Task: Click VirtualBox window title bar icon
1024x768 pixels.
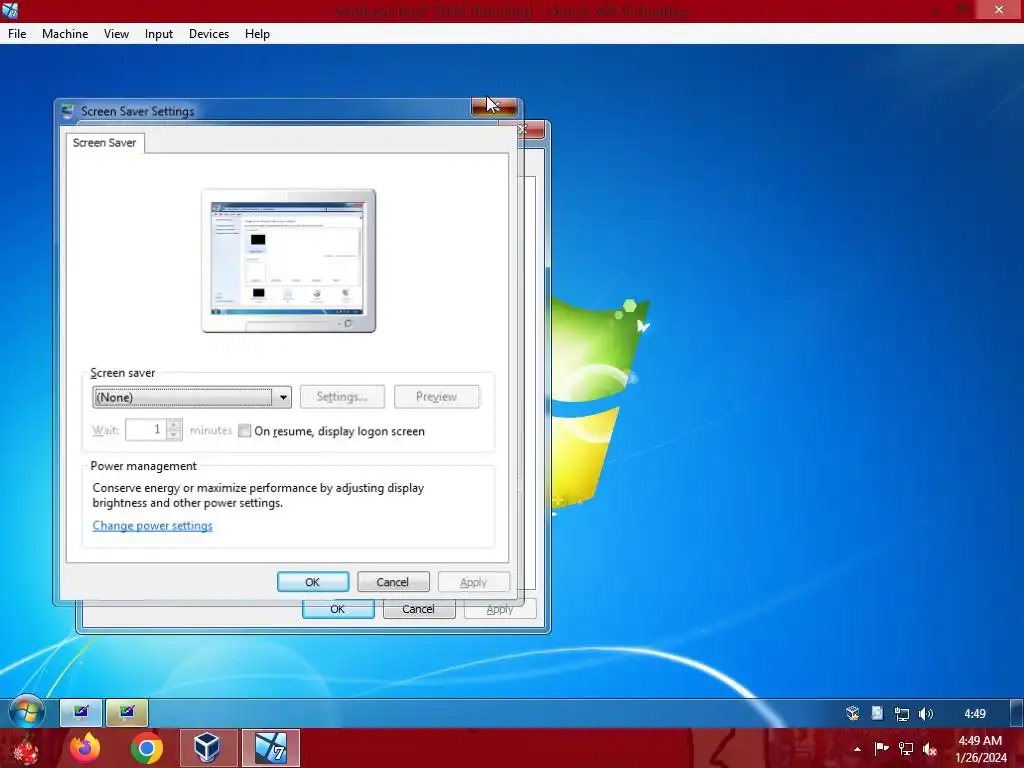Action: [10, 10]
